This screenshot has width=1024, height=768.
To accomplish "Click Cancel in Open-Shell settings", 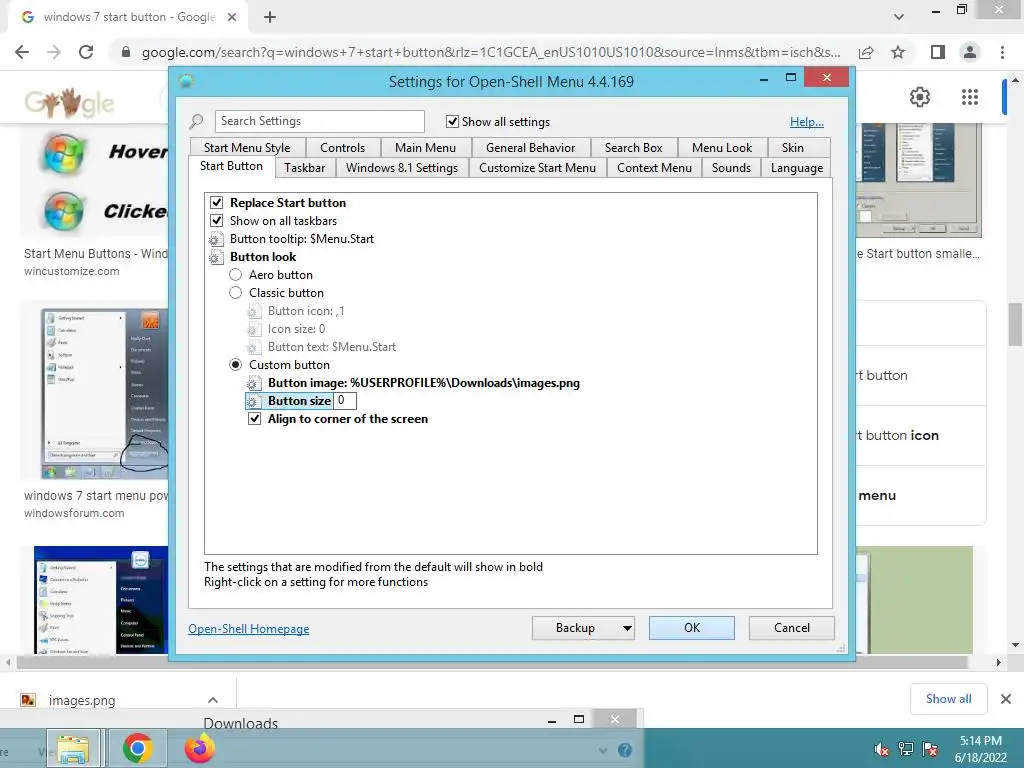I will pos(792,628).
